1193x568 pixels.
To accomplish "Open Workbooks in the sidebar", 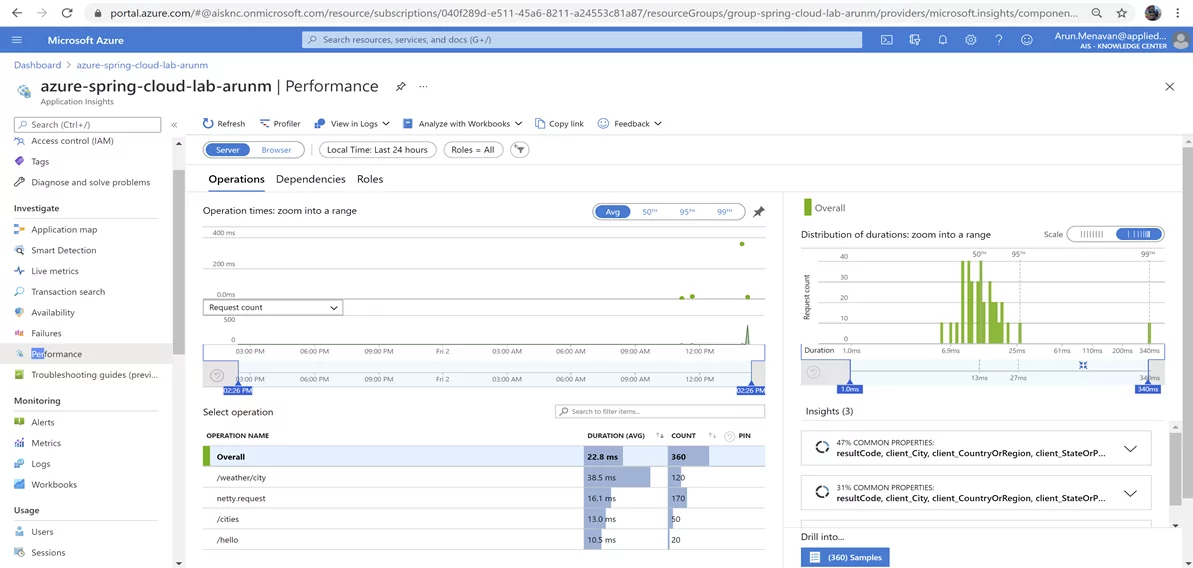I will coord(53,484).
